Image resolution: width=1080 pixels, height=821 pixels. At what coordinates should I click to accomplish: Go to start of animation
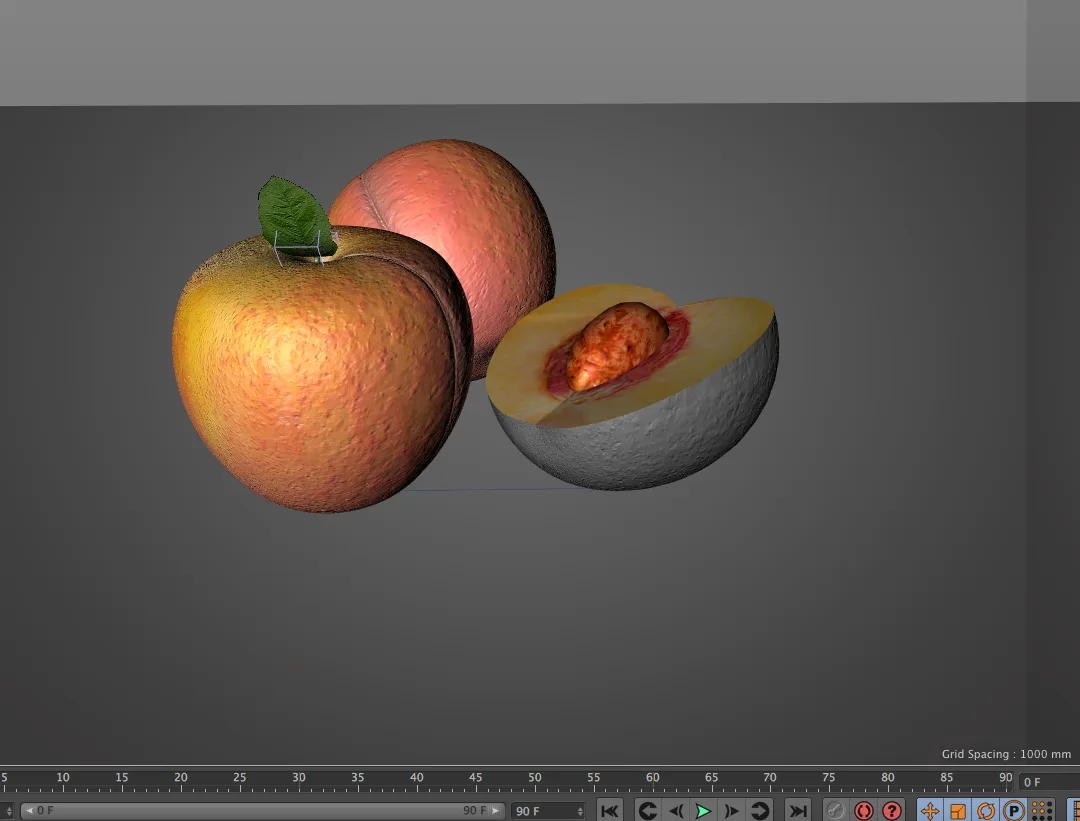point(610,811)
